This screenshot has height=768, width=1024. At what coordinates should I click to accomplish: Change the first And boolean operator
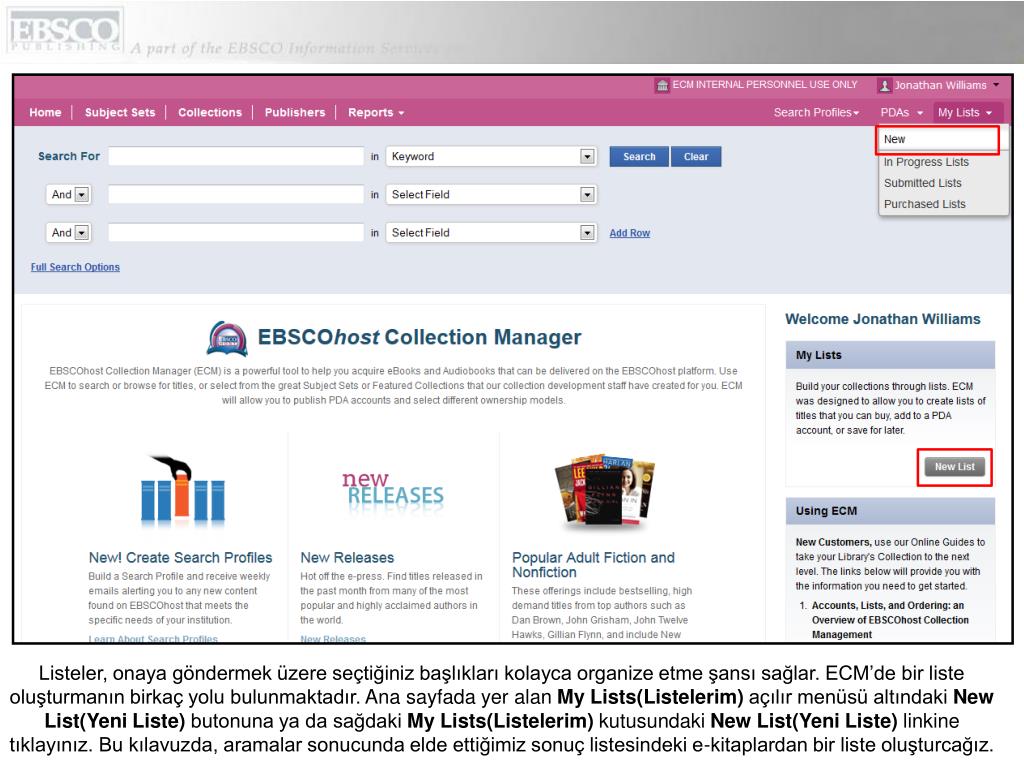click(x=68, y=195)
